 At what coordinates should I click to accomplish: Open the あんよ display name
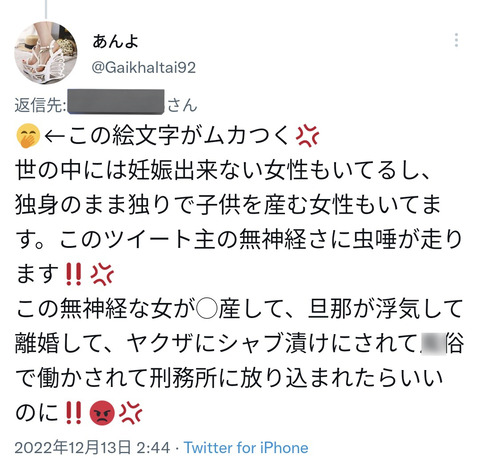(x=115, y=42)
